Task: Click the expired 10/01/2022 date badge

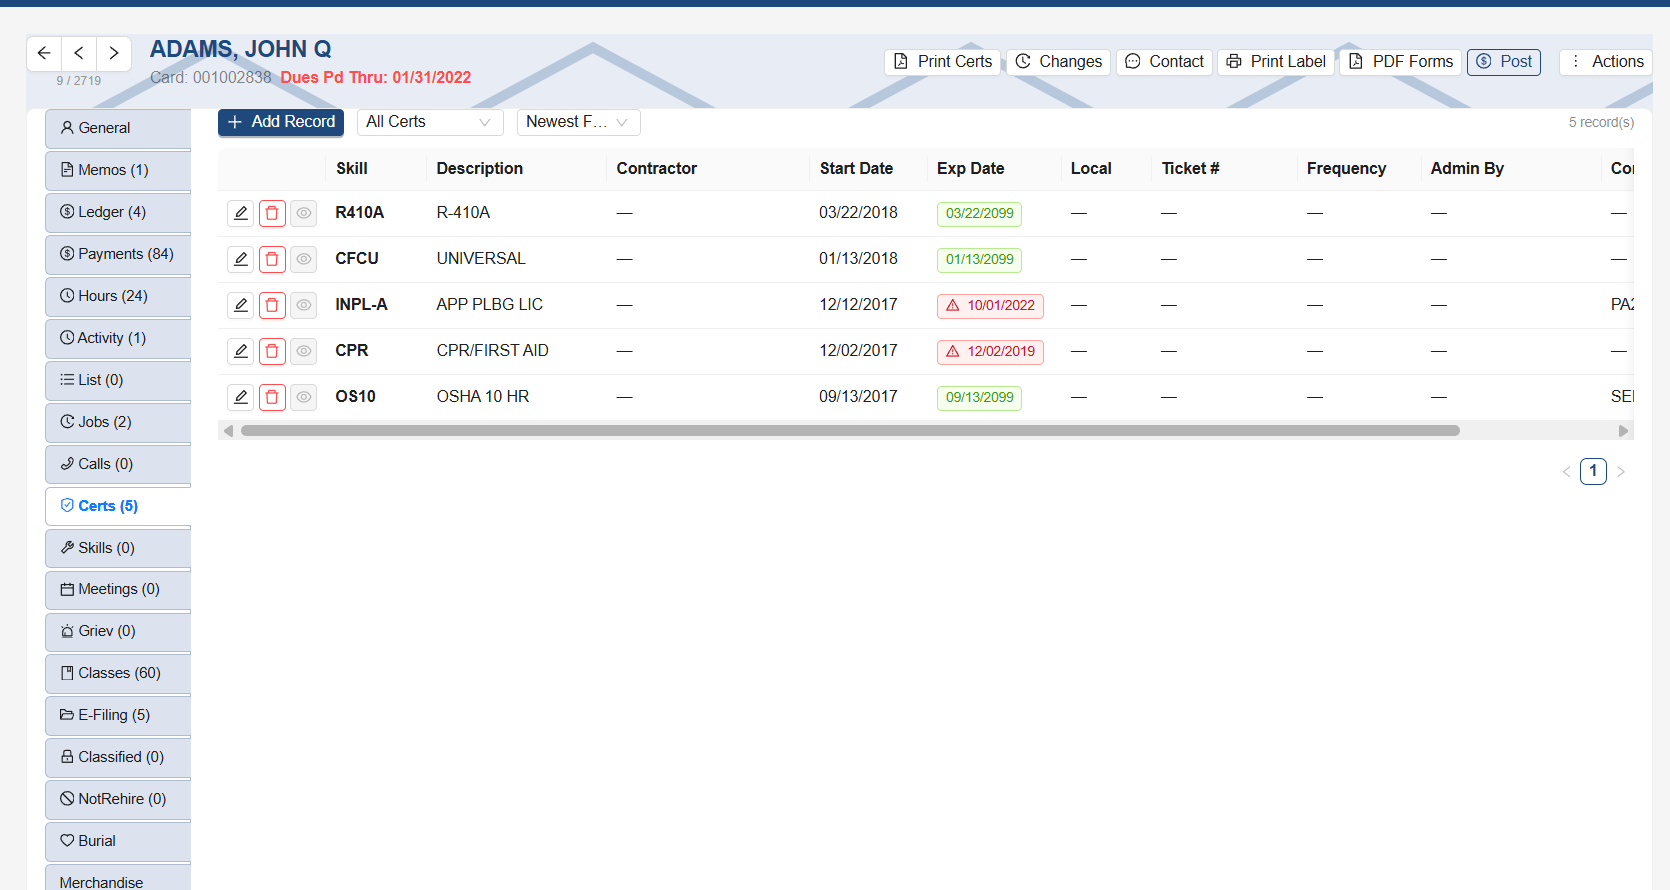Action: 990,306
